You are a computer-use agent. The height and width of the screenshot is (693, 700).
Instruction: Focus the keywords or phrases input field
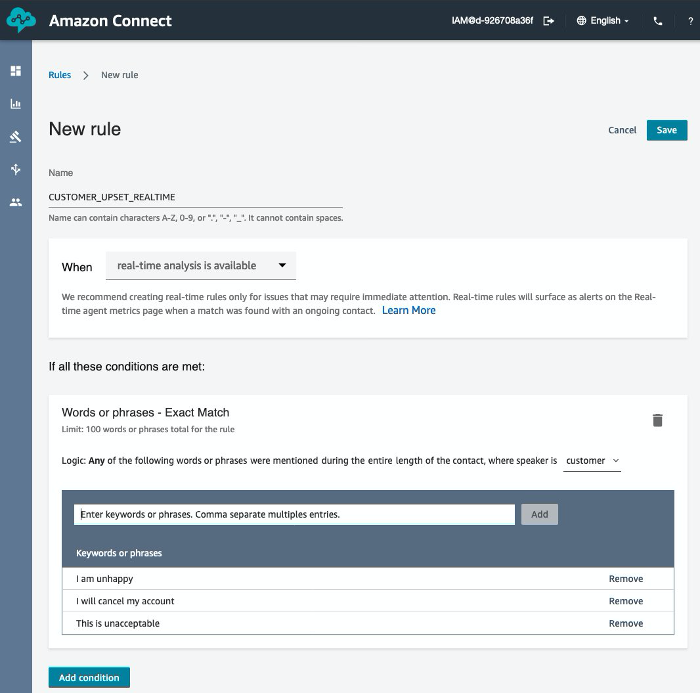(294, 514)
